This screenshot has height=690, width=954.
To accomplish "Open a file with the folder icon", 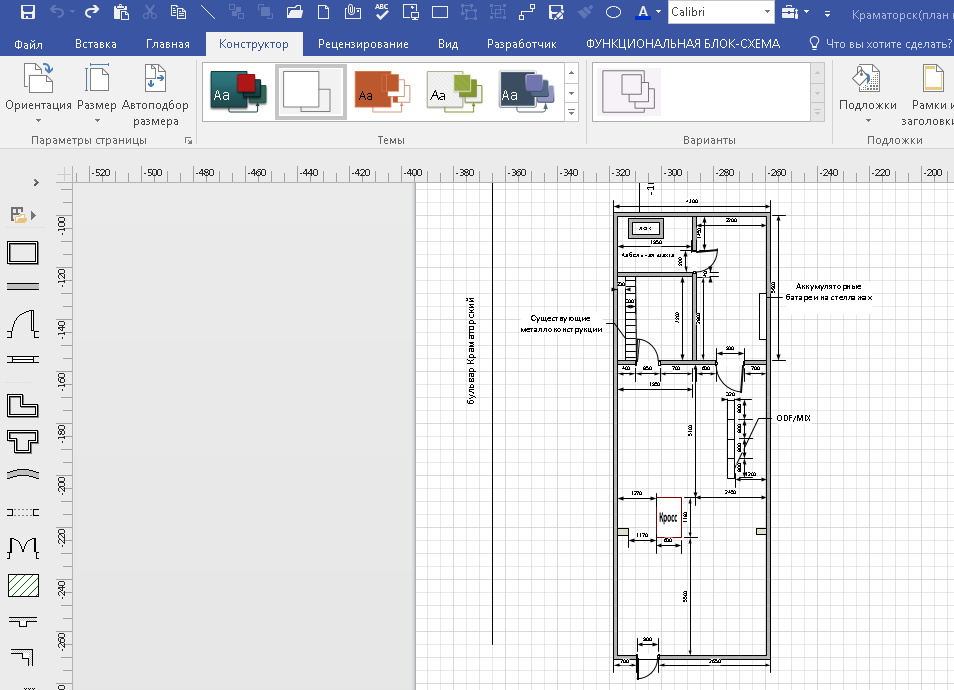I will point(294,12).
